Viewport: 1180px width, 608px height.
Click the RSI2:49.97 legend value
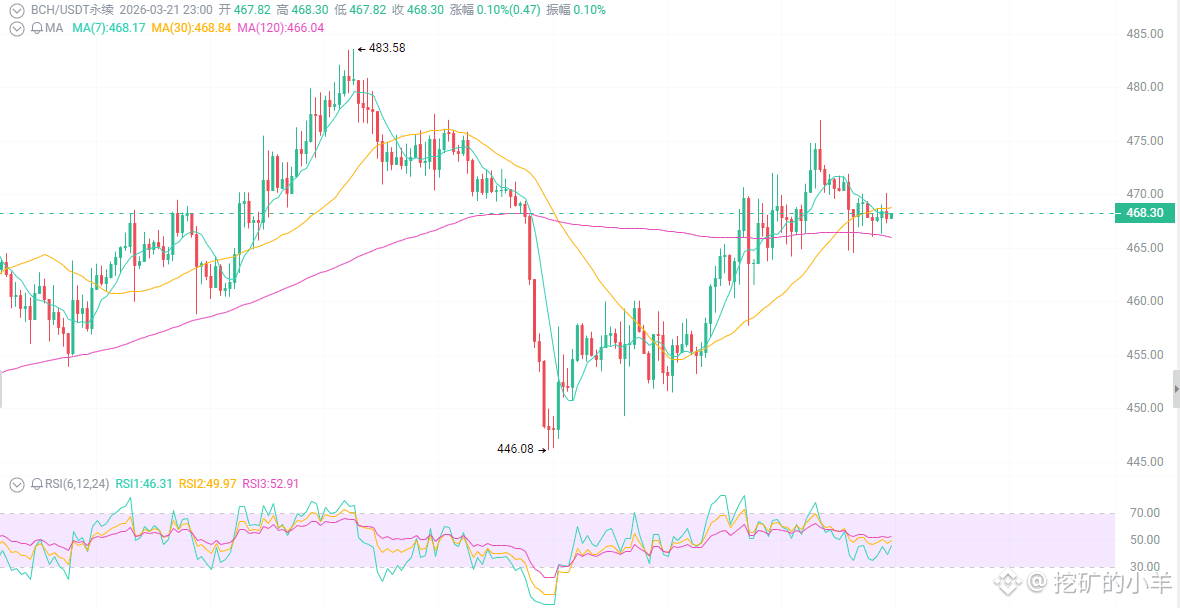coord(207,484)
